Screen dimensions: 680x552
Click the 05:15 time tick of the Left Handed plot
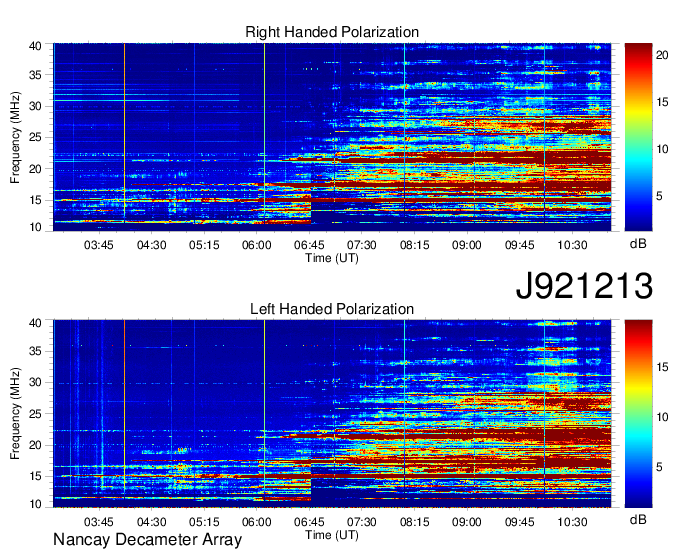204,522
